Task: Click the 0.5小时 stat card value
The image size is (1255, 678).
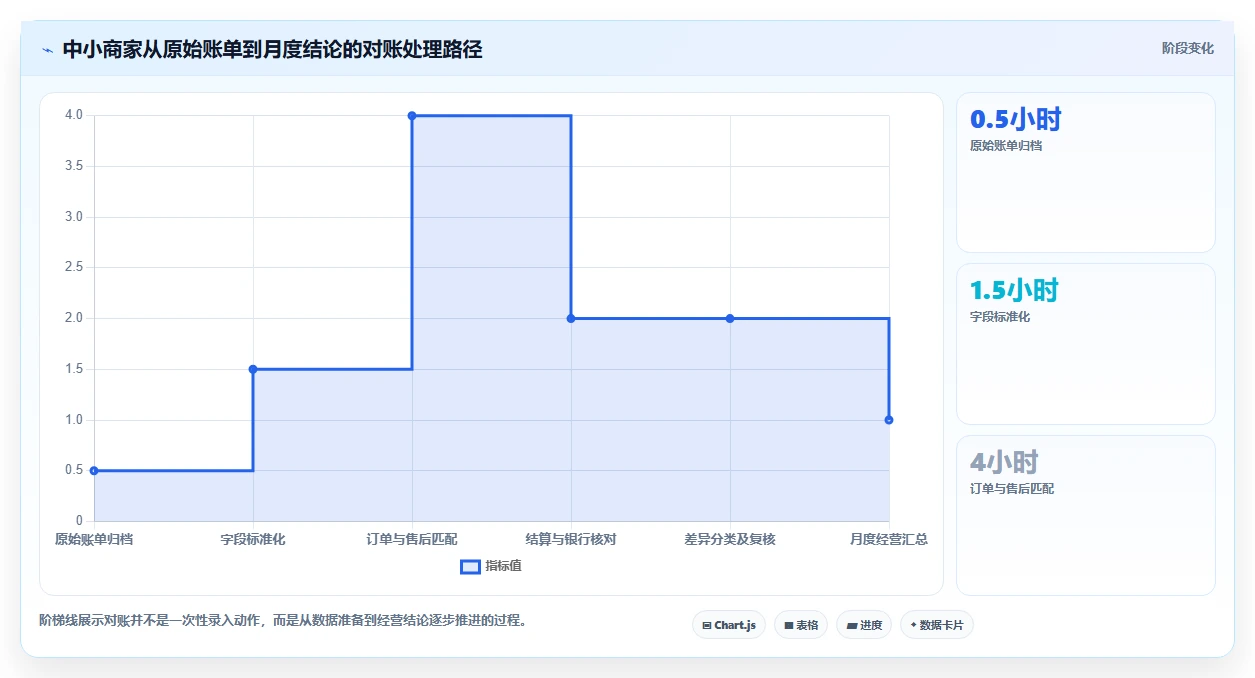Action: 1015,119
